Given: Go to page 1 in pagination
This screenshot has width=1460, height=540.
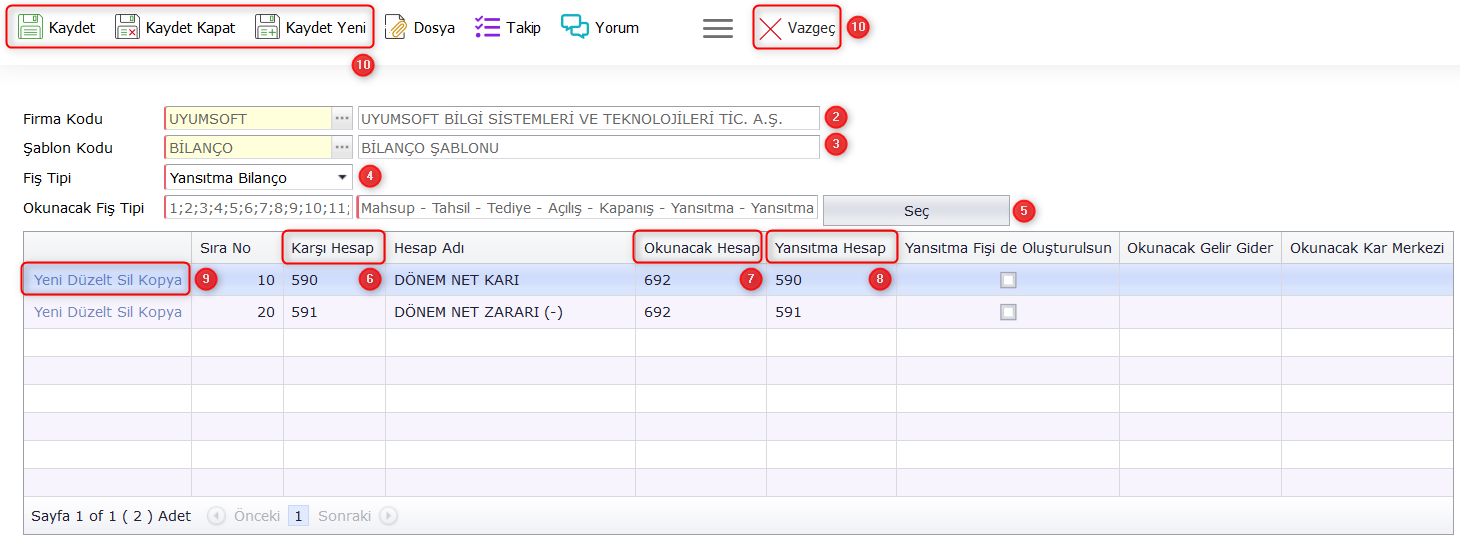Looking at the screenshot, I should (x=298, y=516).
